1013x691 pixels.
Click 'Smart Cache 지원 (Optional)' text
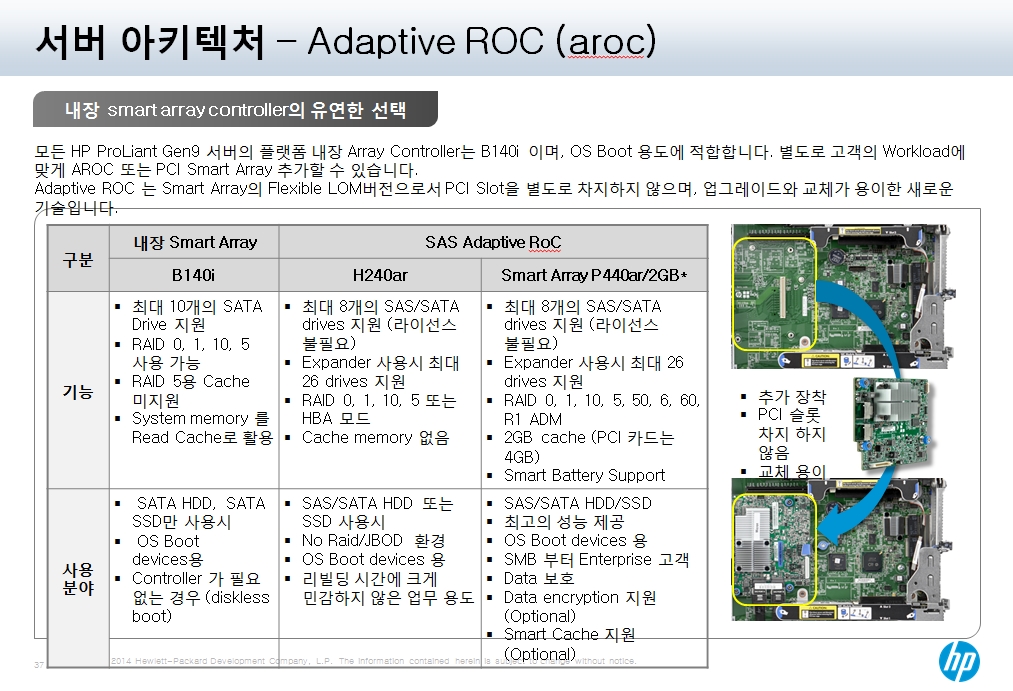pyautogui.click(x=569, y=644)
